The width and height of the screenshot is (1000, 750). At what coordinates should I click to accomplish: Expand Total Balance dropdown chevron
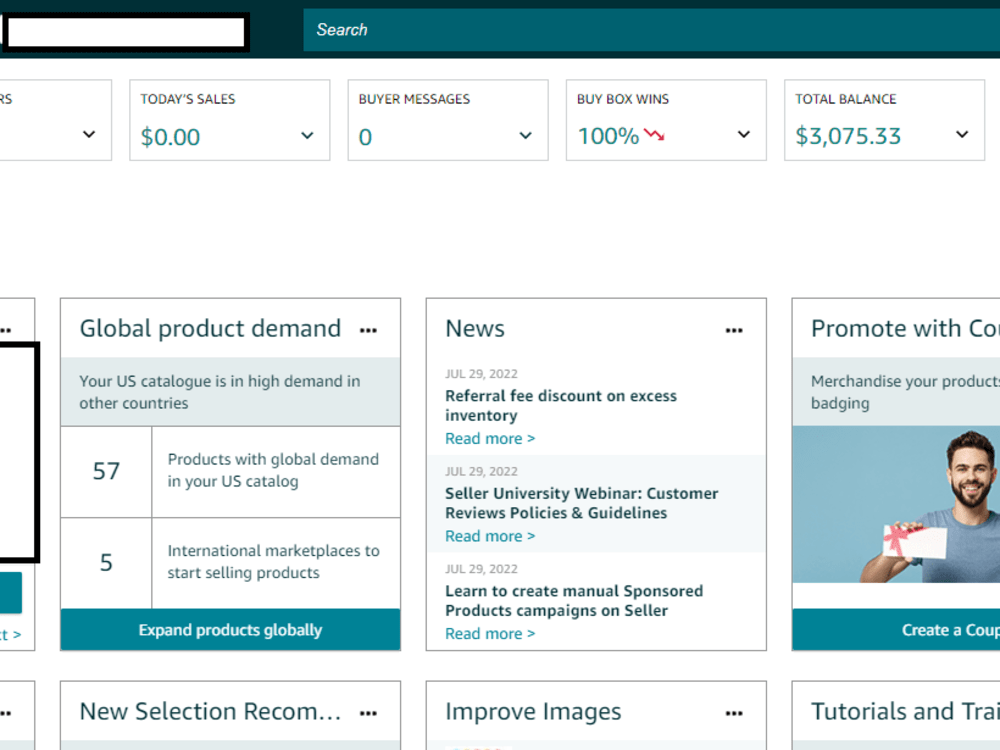click(962, 135)
